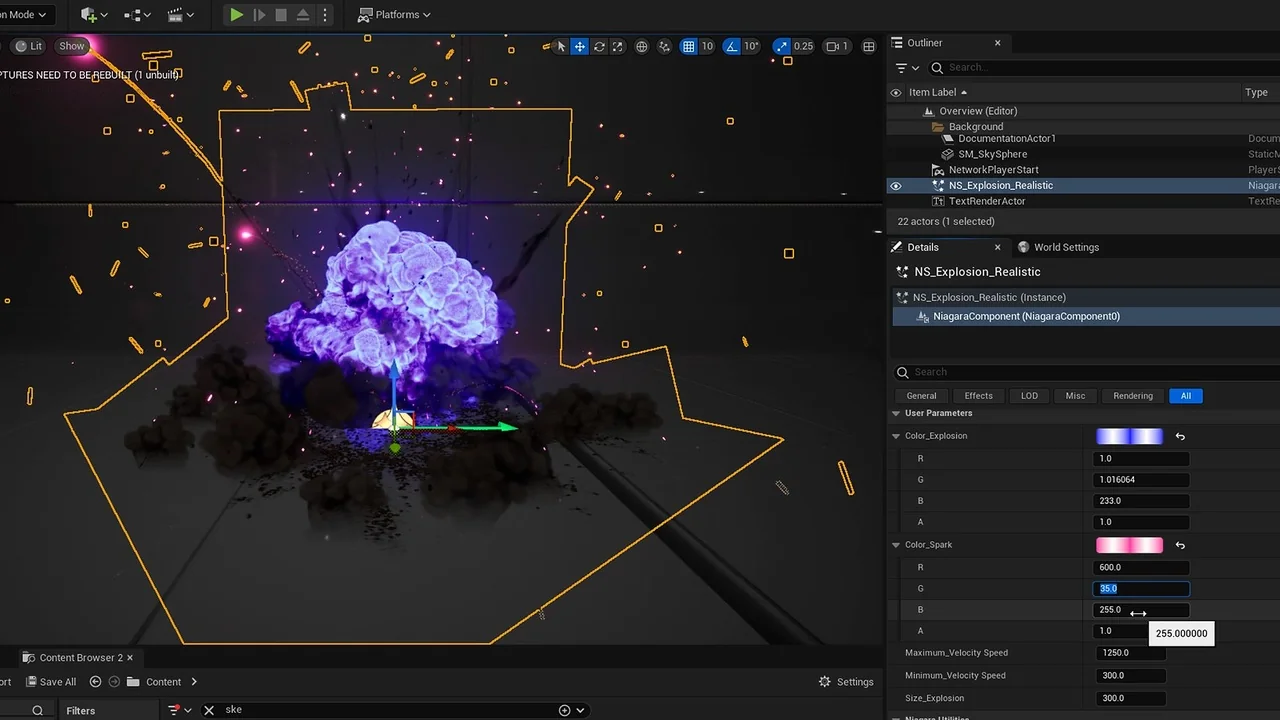
Task: Click the Eject button in play controls
Action: coord(303,15)
